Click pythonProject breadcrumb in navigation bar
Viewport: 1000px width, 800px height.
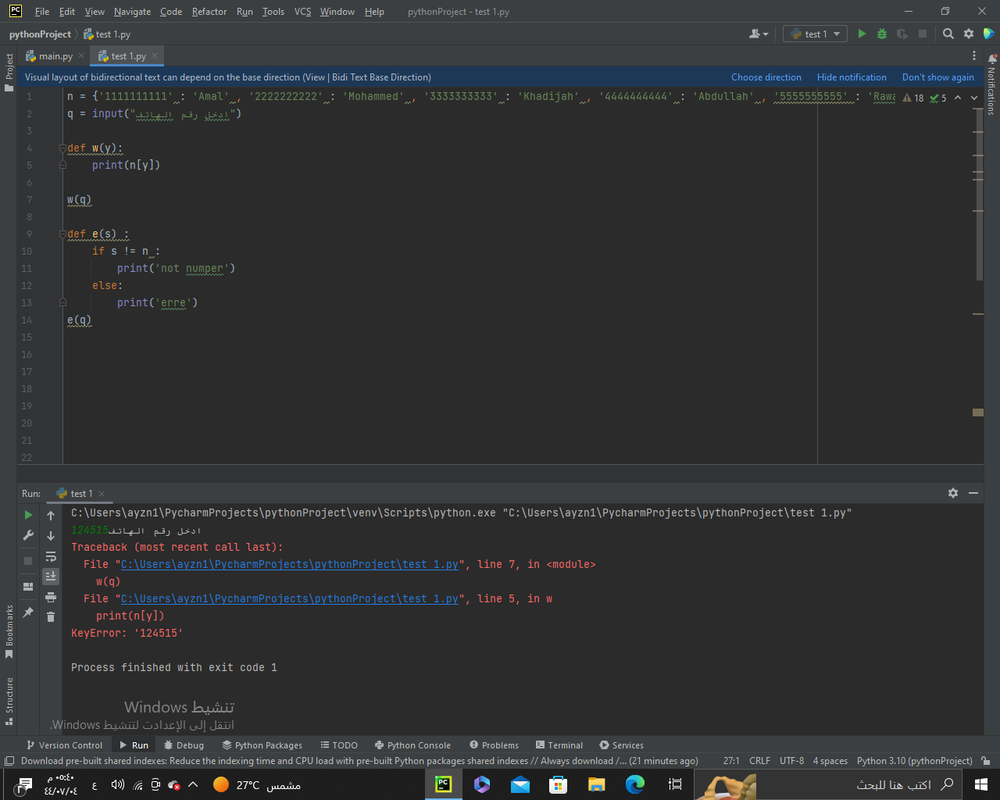40,34
